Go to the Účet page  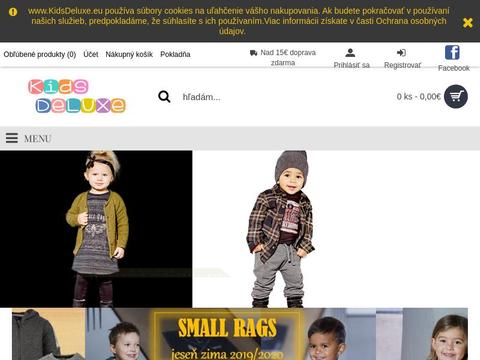pos(91,54)
